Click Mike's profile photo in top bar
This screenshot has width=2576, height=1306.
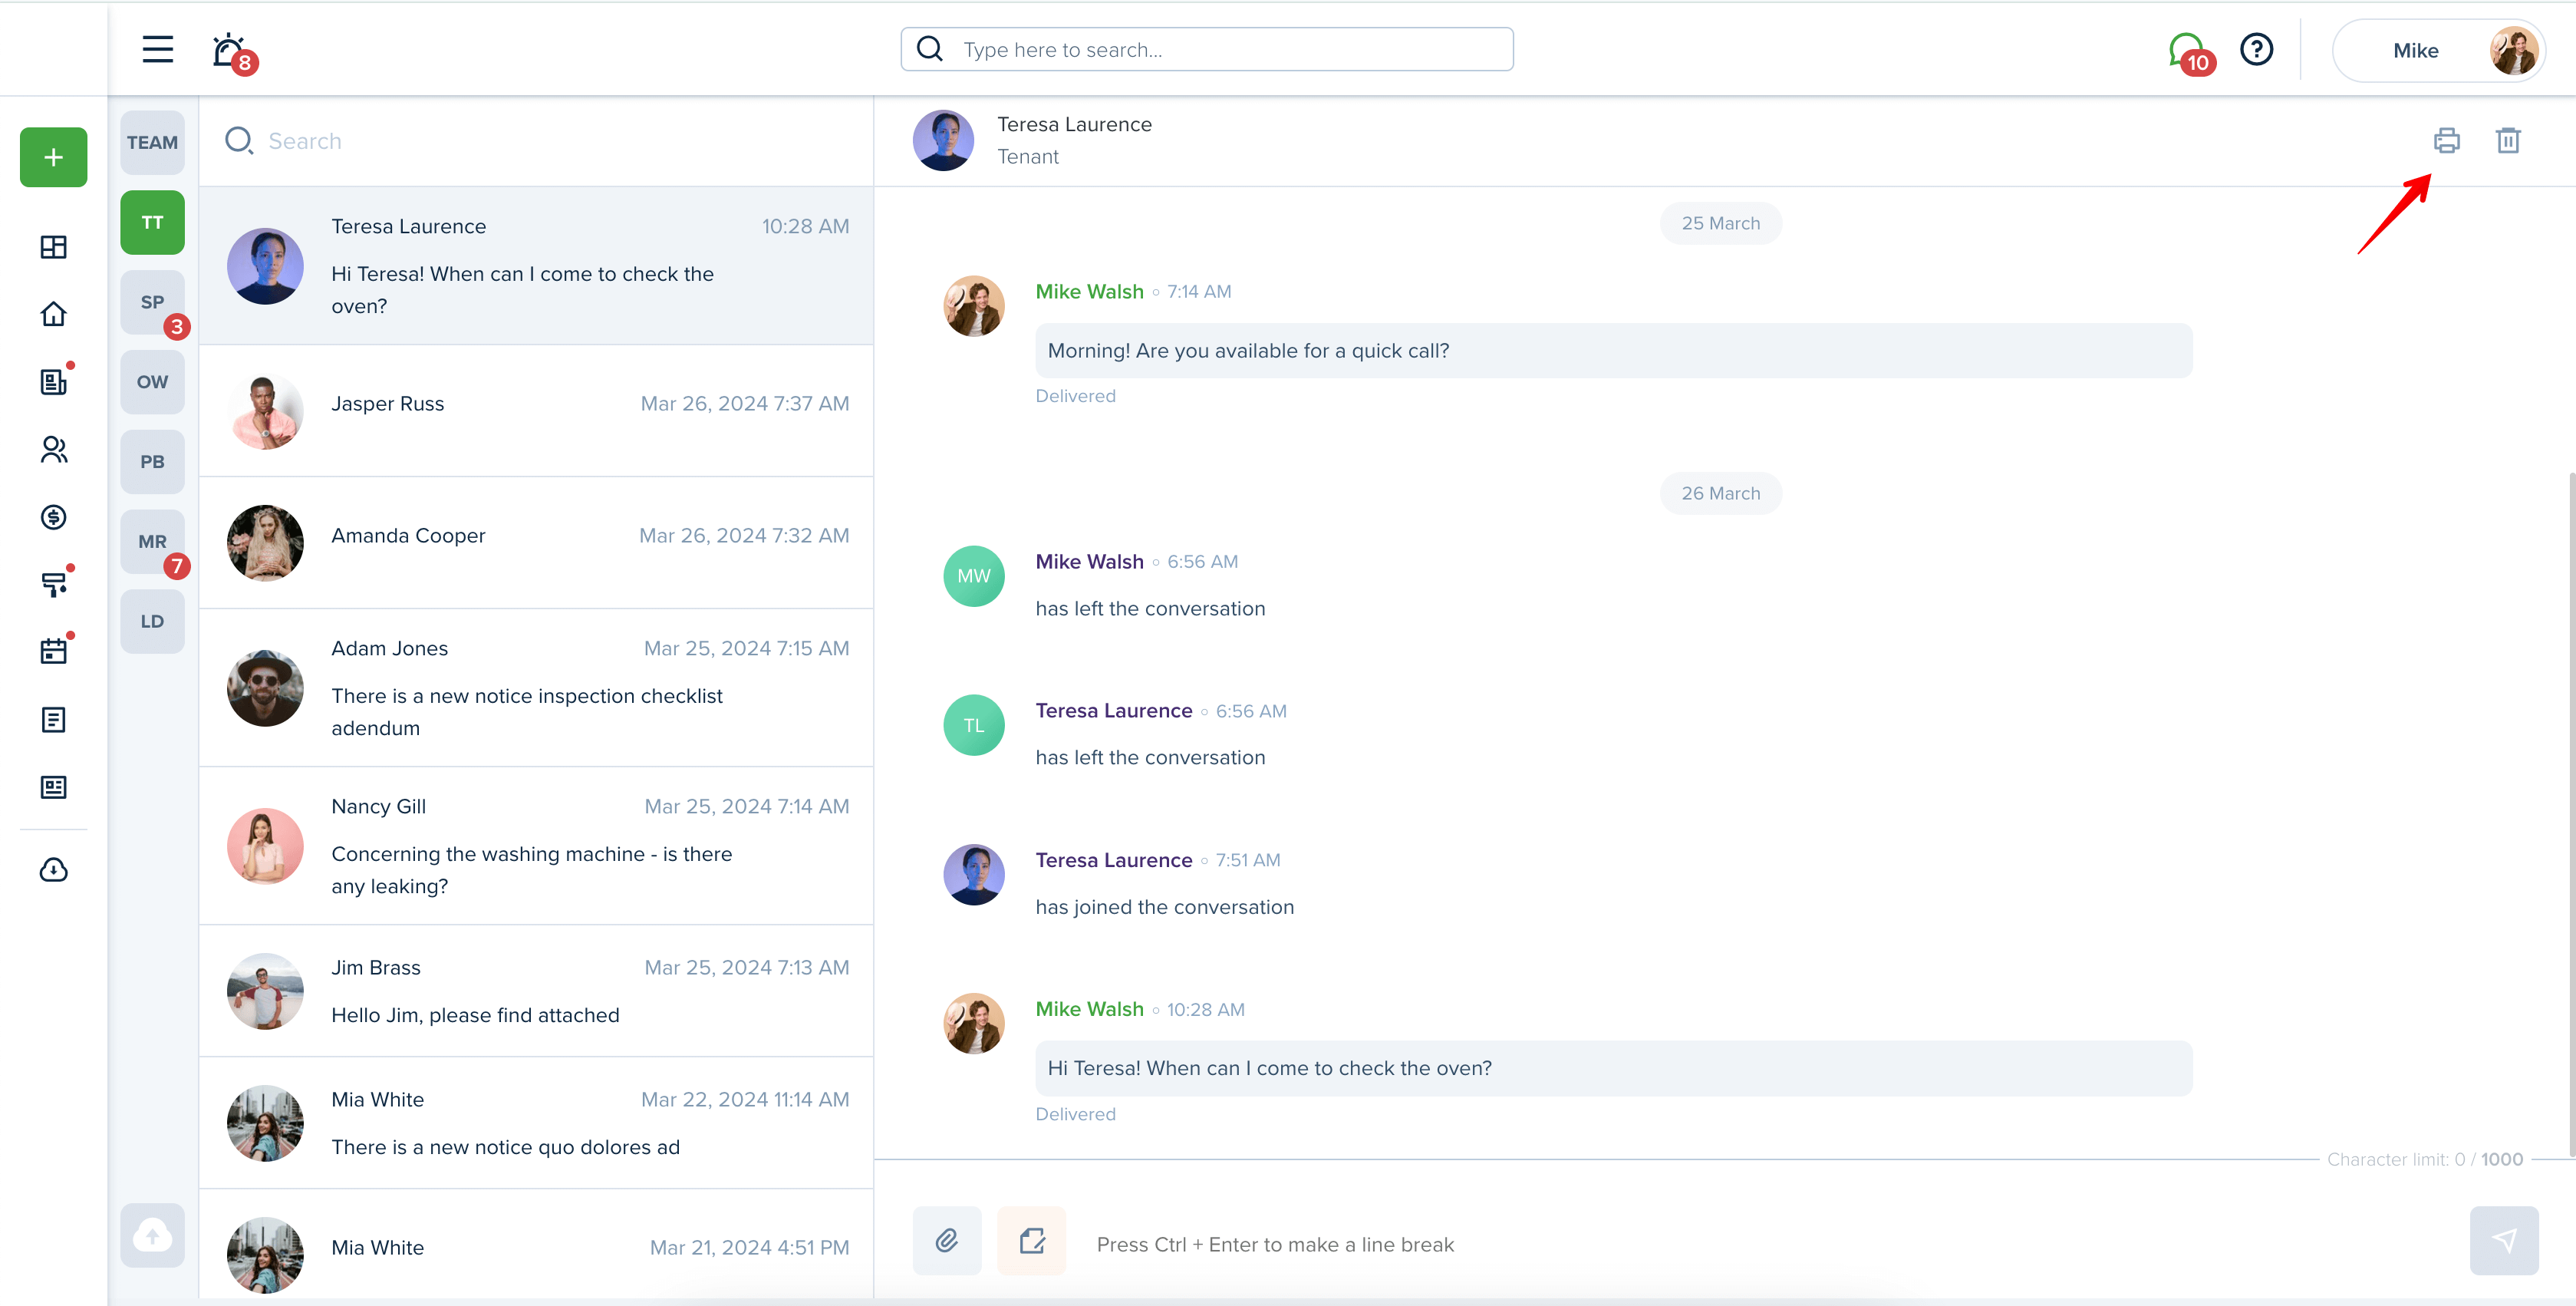coord(2513,50)
